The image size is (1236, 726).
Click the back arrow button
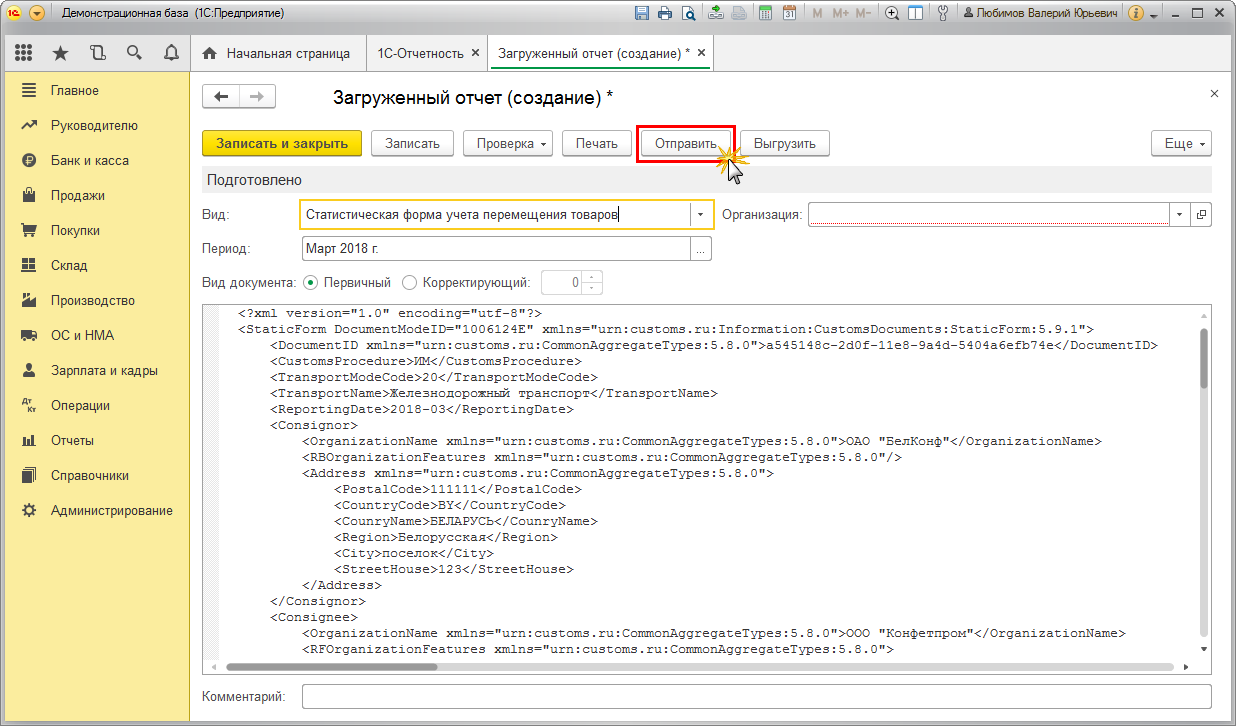click(x=221, y=96)
